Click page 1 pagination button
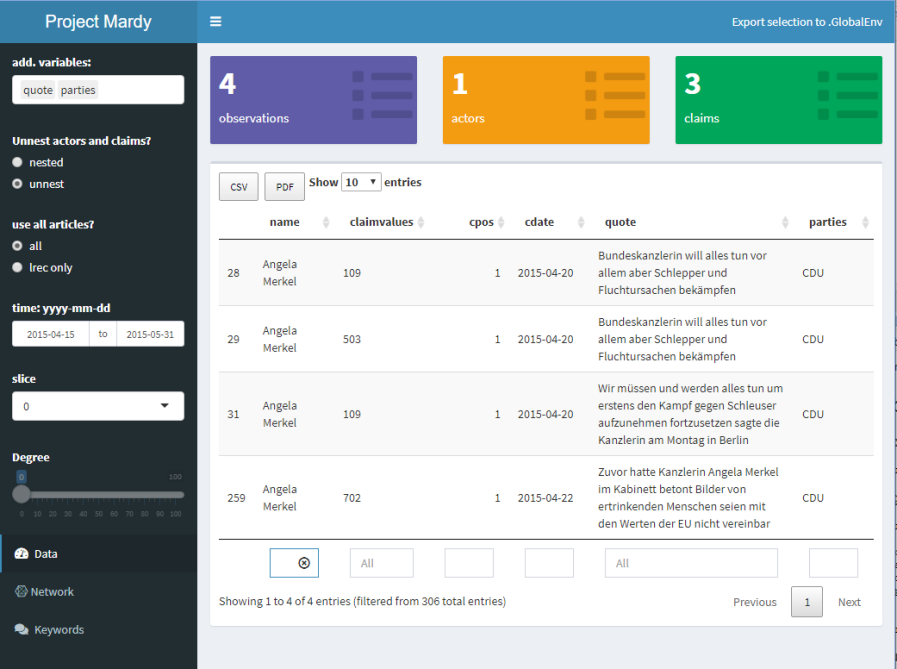The width and height of the screenshot is (897, 669). [807, 601]
